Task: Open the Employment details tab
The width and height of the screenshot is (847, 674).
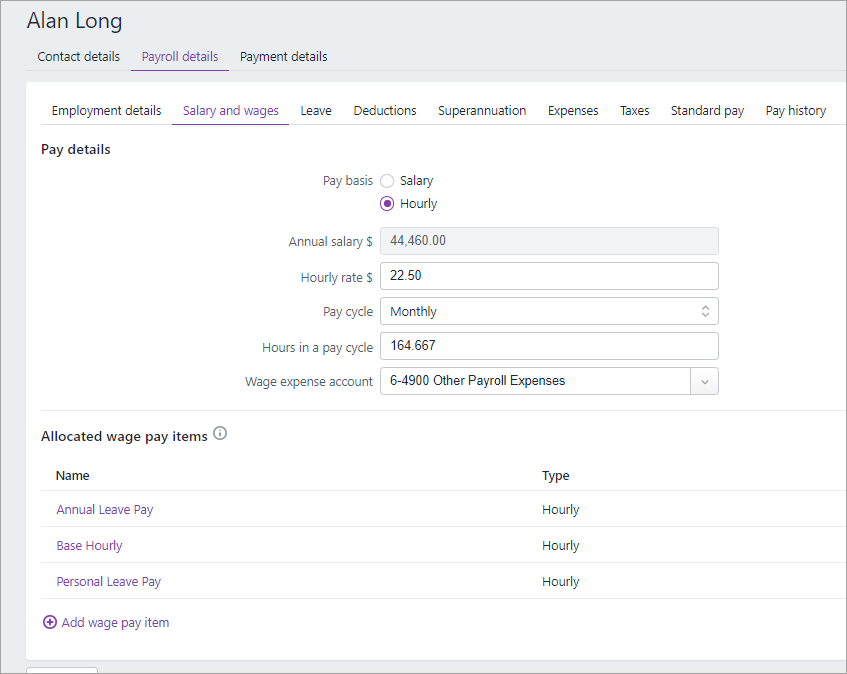Action: pyautogui.click(x=106, y=110)
